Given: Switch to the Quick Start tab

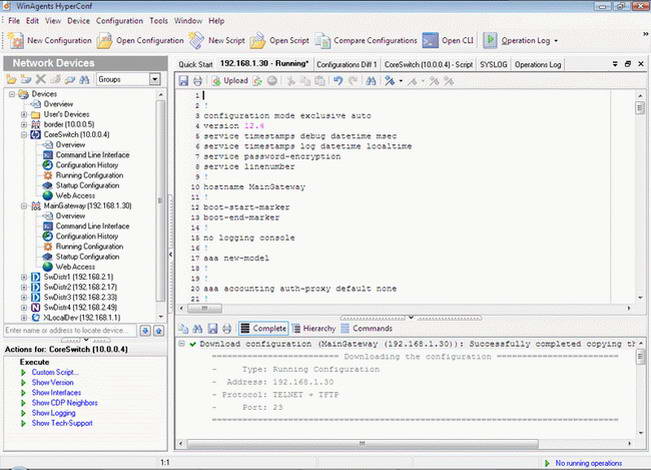Looking at the screenshot, I should click(x=196, y=64).
